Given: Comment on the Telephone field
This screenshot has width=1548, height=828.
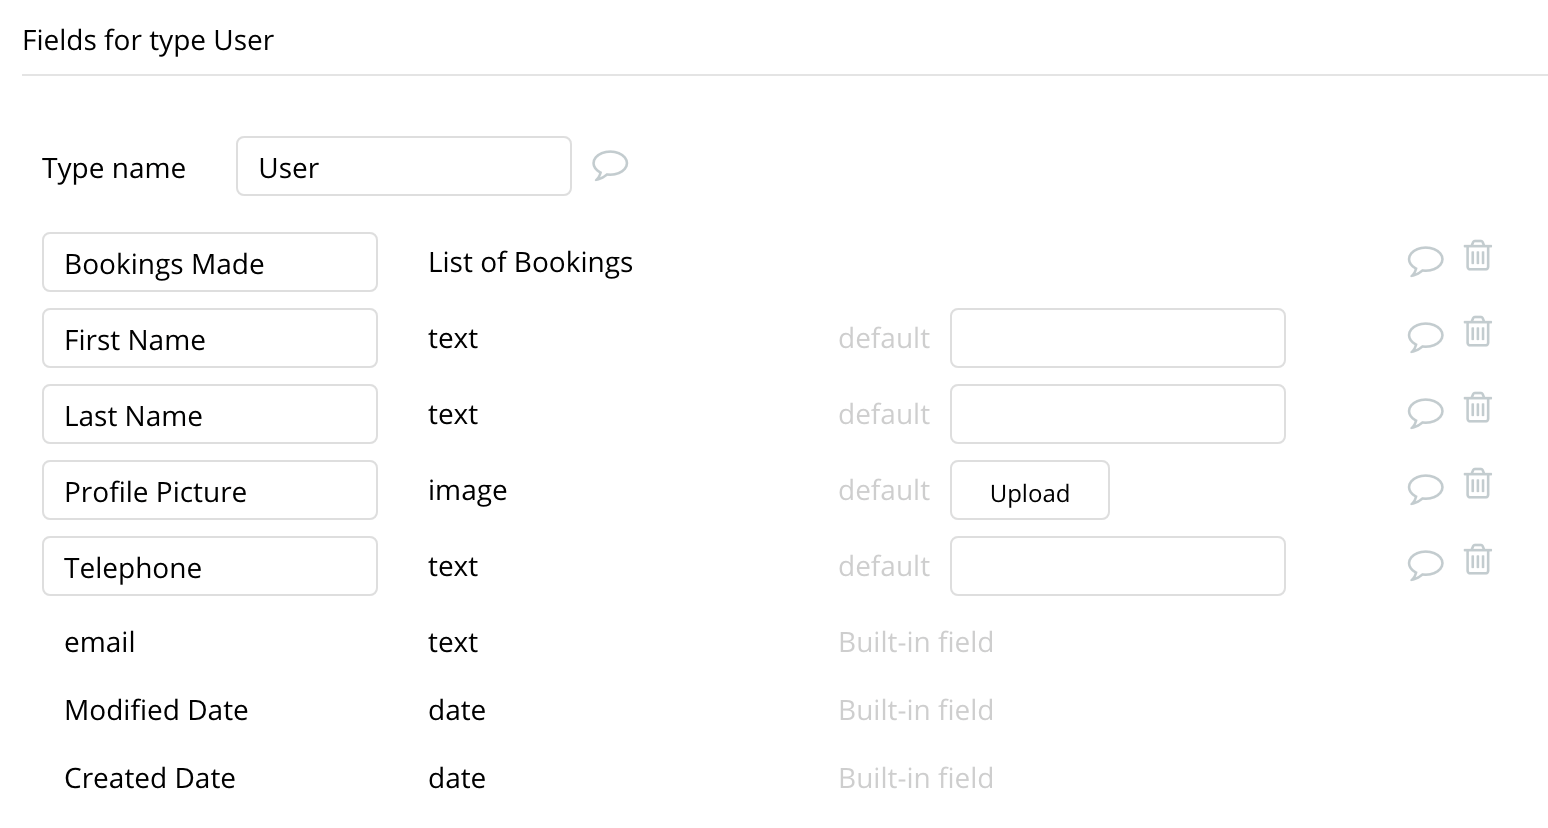Looking at the screenshot, I should click(1426, 564).
